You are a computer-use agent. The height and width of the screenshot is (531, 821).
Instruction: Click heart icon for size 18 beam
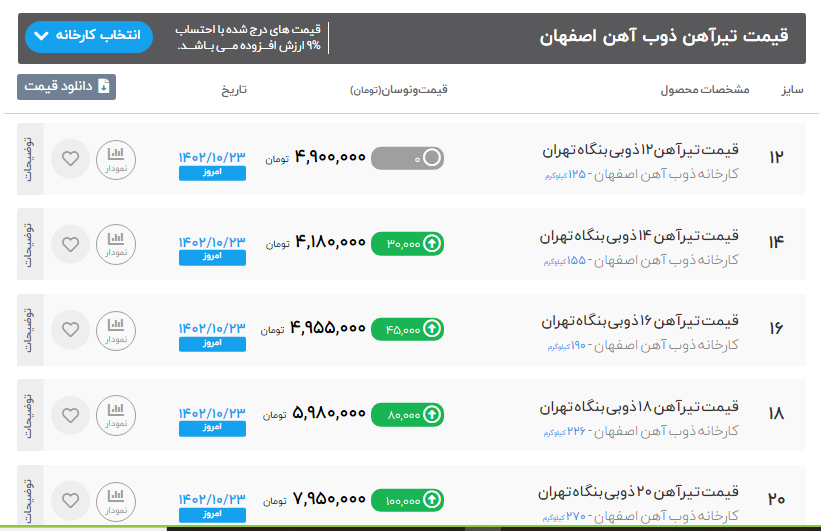[70, 413]
